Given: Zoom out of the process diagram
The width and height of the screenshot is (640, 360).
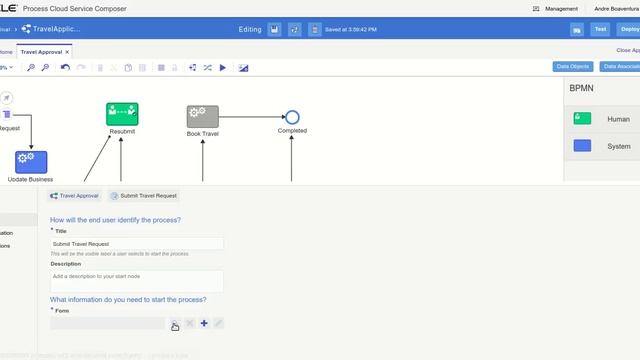Looking at the screenshot, I should [45, 68].
